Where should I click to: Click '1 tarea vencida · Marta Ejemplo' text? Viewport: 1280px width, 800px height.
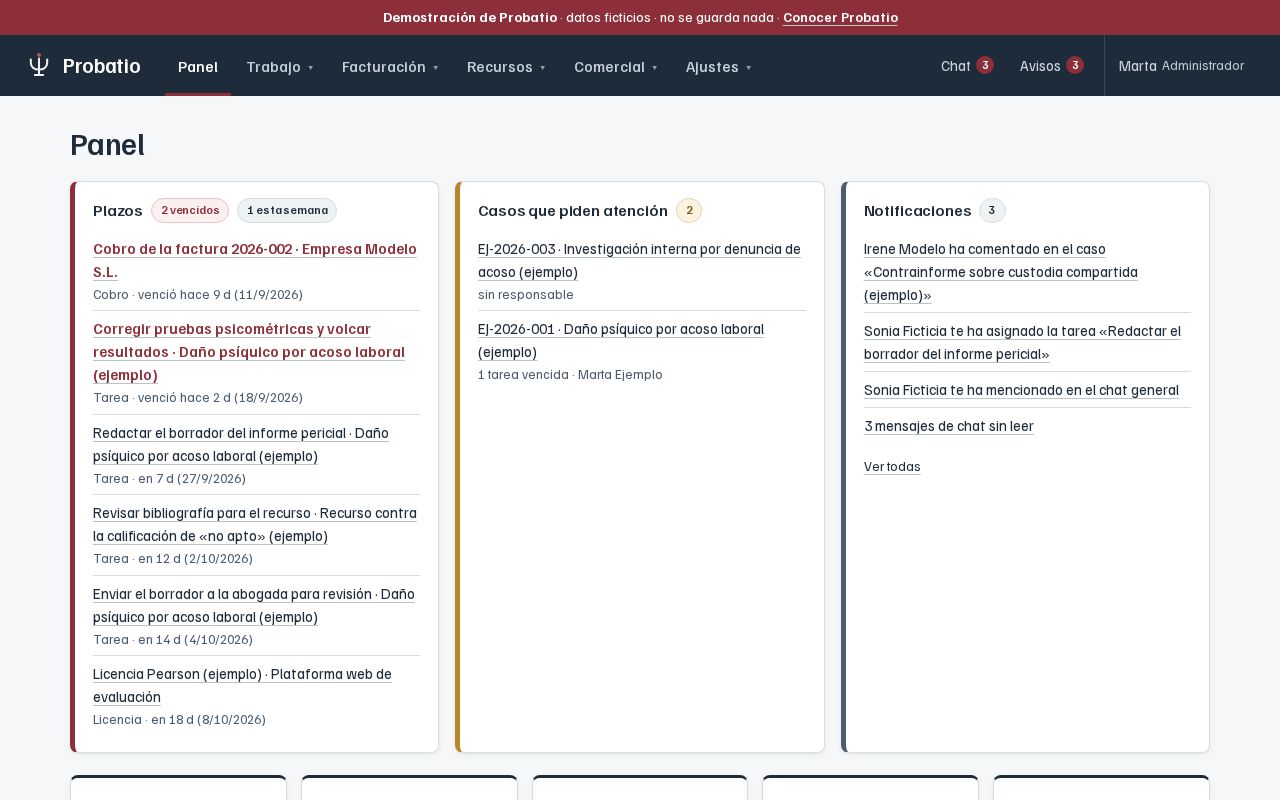[x=570, y=374]
